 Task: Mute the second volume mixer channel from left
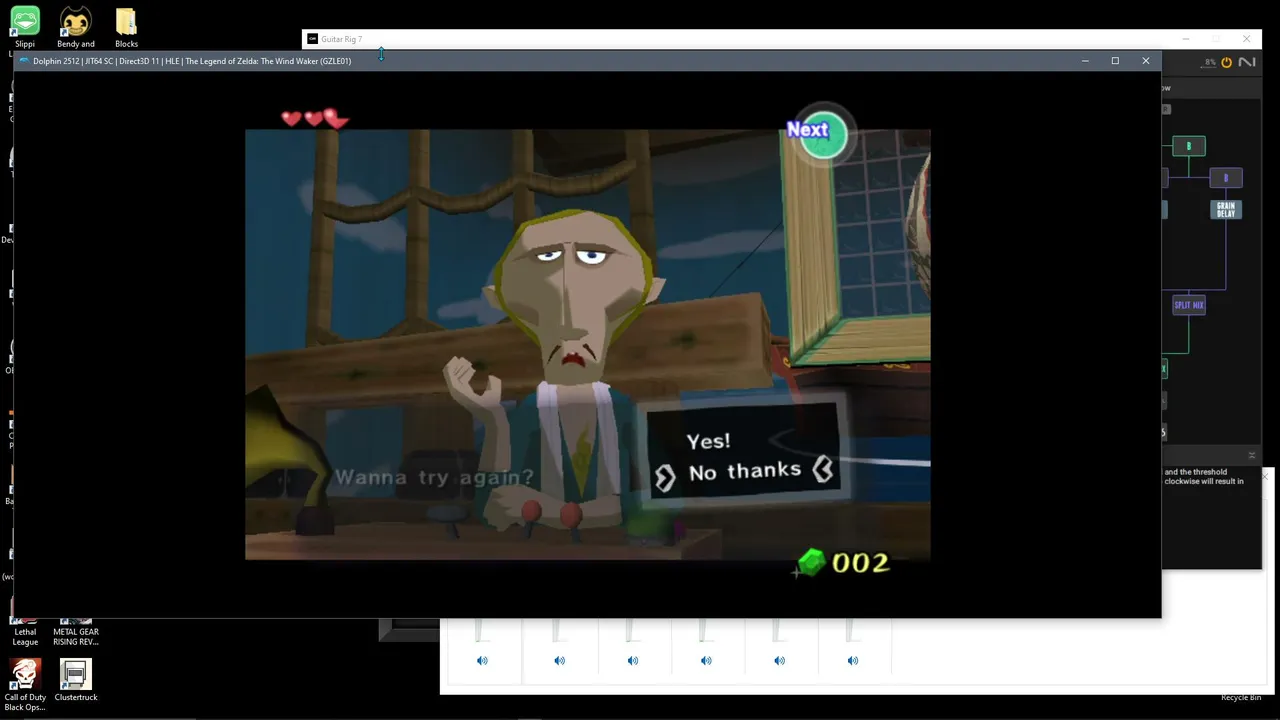[559, 660]
